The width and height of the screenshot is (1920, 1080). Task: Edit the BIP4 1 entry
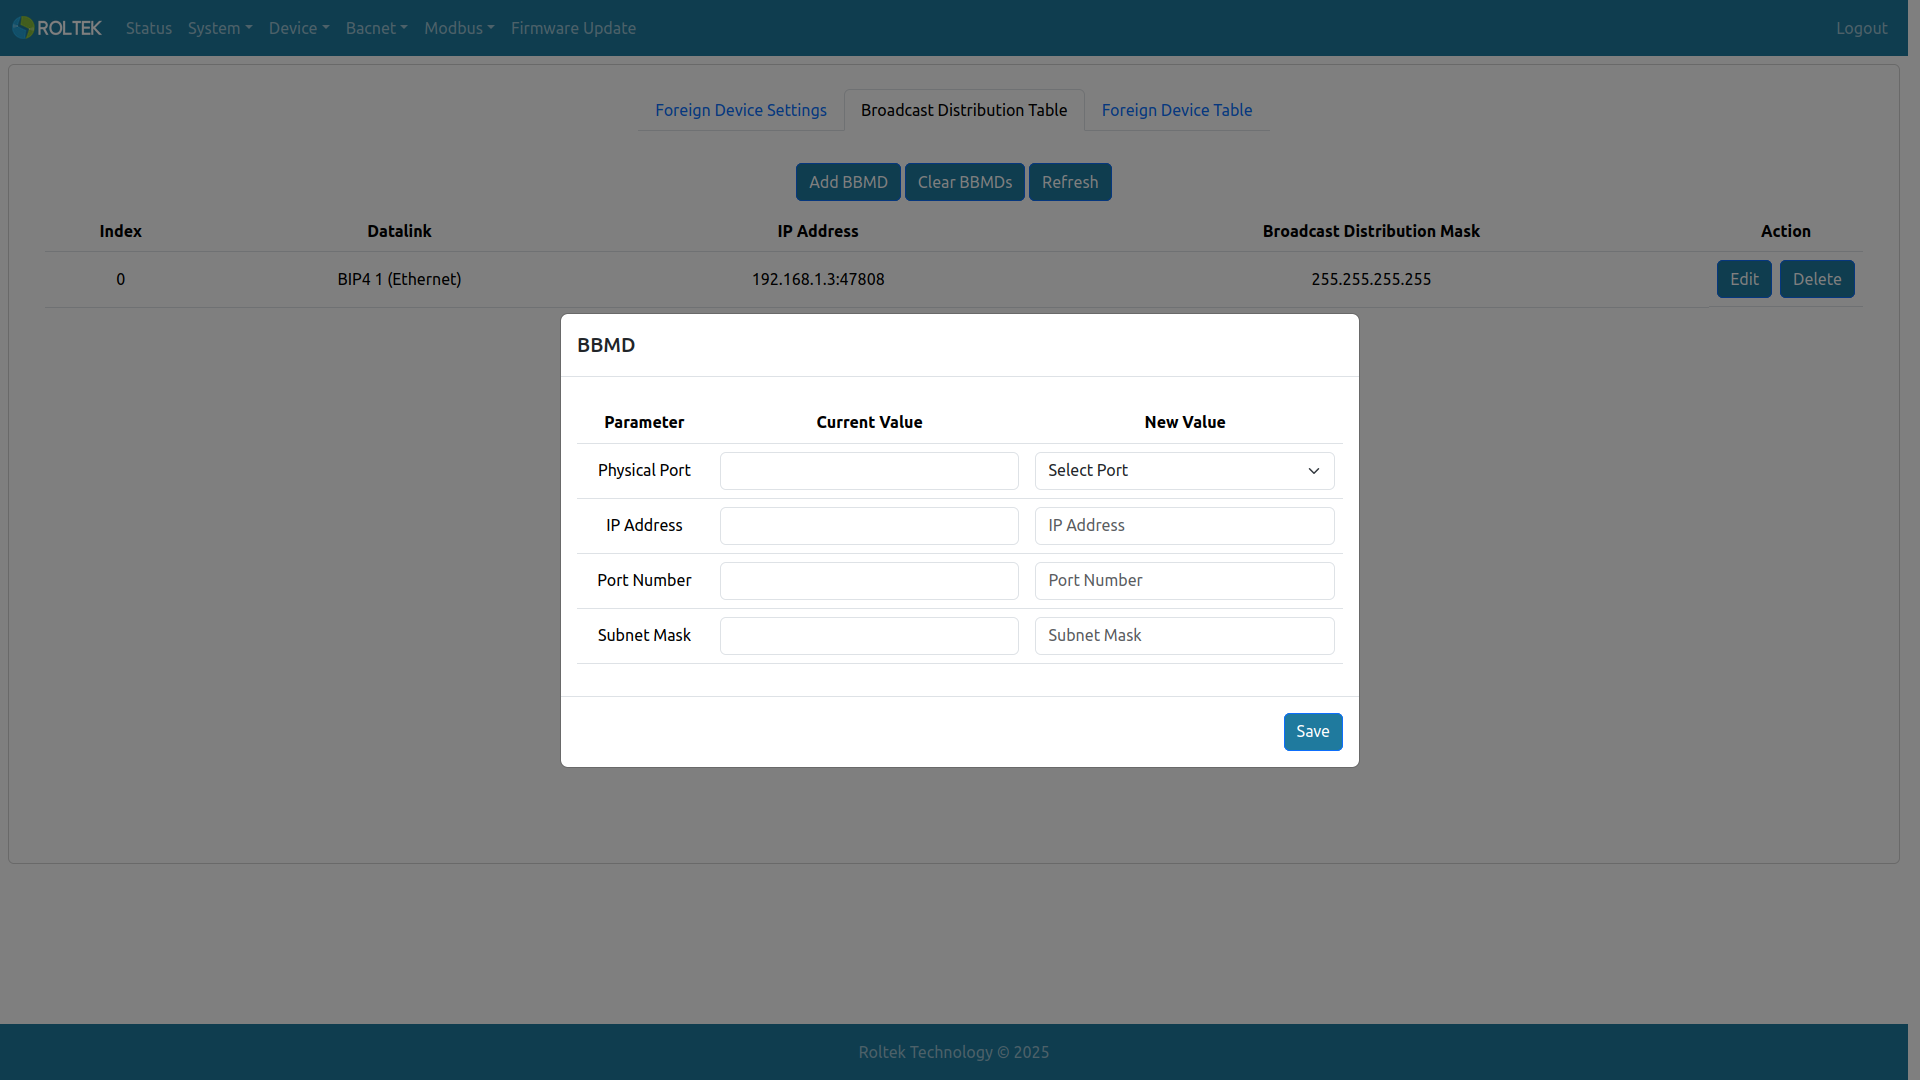click(x=1744, y=279)
